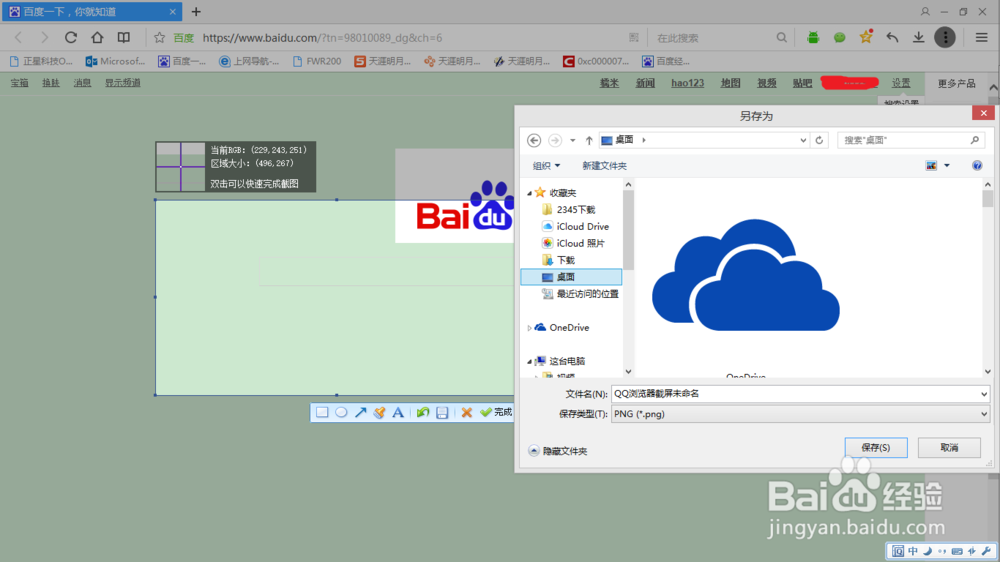Screen dimensions: 1000x562
Task: Click the 取消 button
Action: (949, 448)
